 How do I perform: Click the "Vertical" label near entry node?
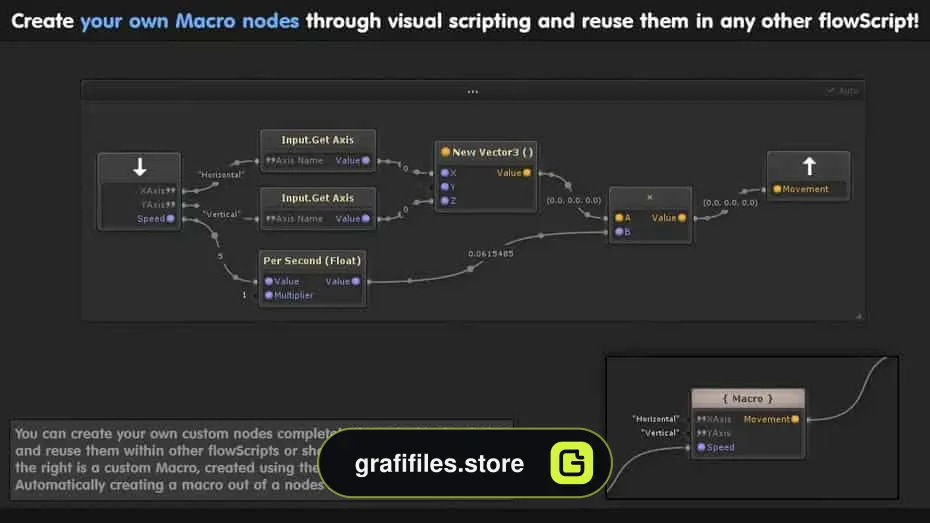(x=221, y=214)
